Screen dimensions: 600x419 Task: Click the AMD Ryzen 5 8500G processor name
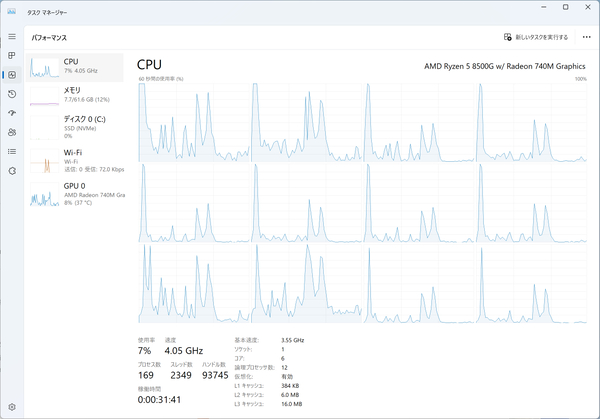505,66
